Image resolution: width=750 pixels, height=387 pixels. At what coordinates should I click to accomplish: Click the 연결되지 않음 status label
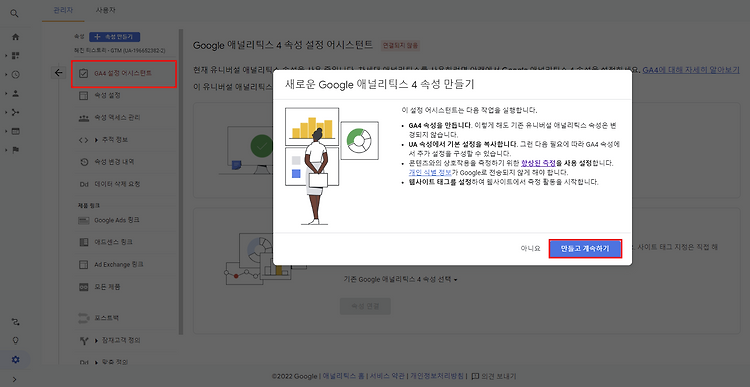tap(400, 46)
